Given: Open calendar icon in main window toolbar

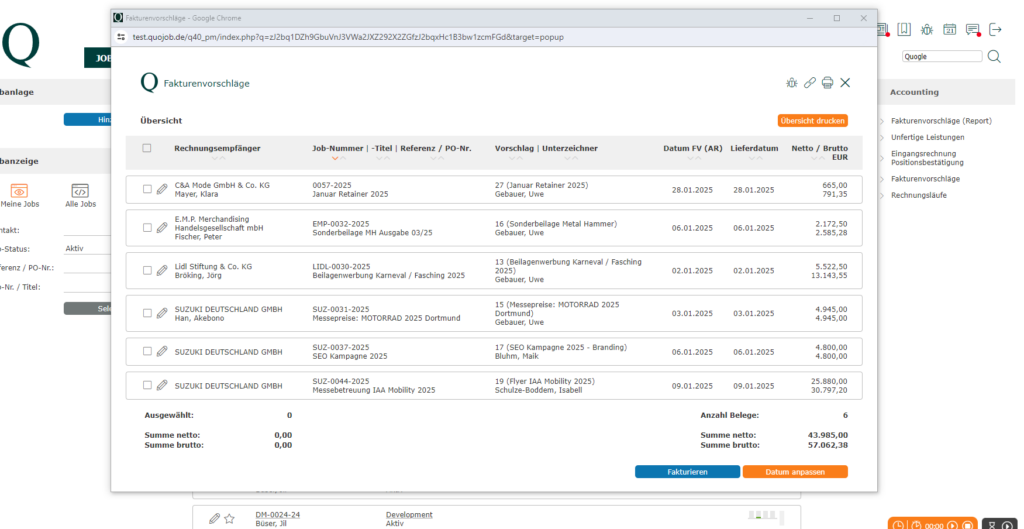Looking at the screenshot, I should point(950,29).
